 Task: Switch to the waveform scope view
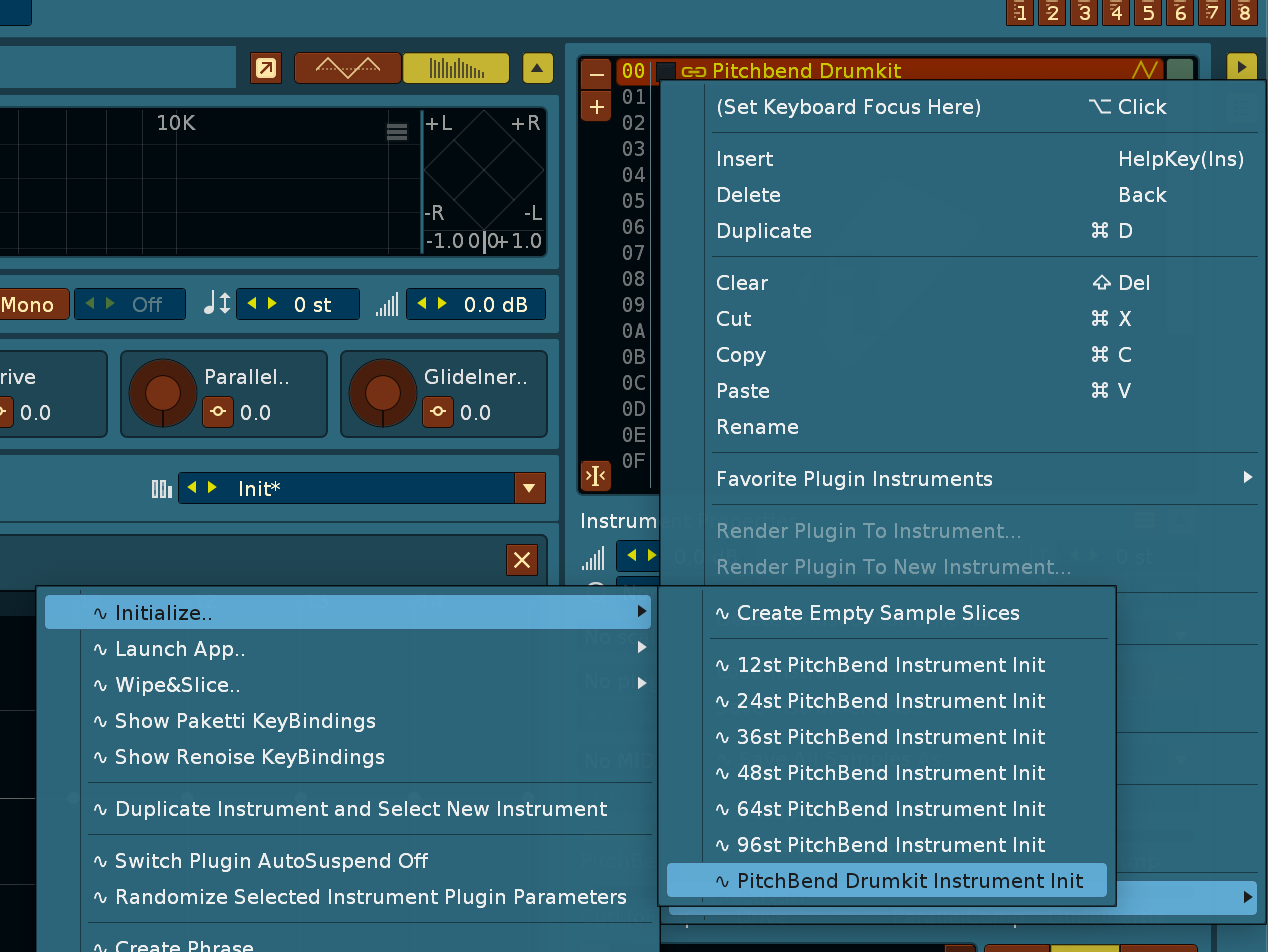347,68
